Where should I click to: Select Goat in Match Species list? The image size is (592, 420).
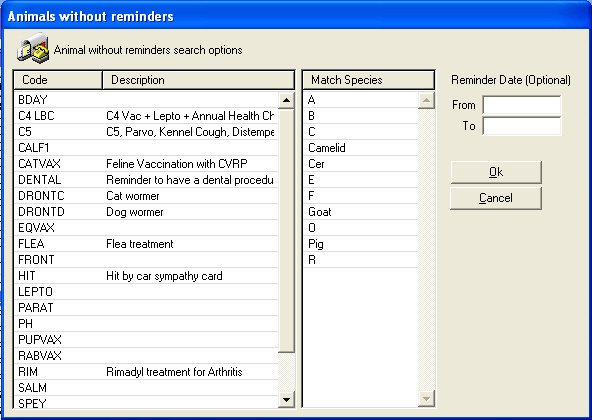361,212
